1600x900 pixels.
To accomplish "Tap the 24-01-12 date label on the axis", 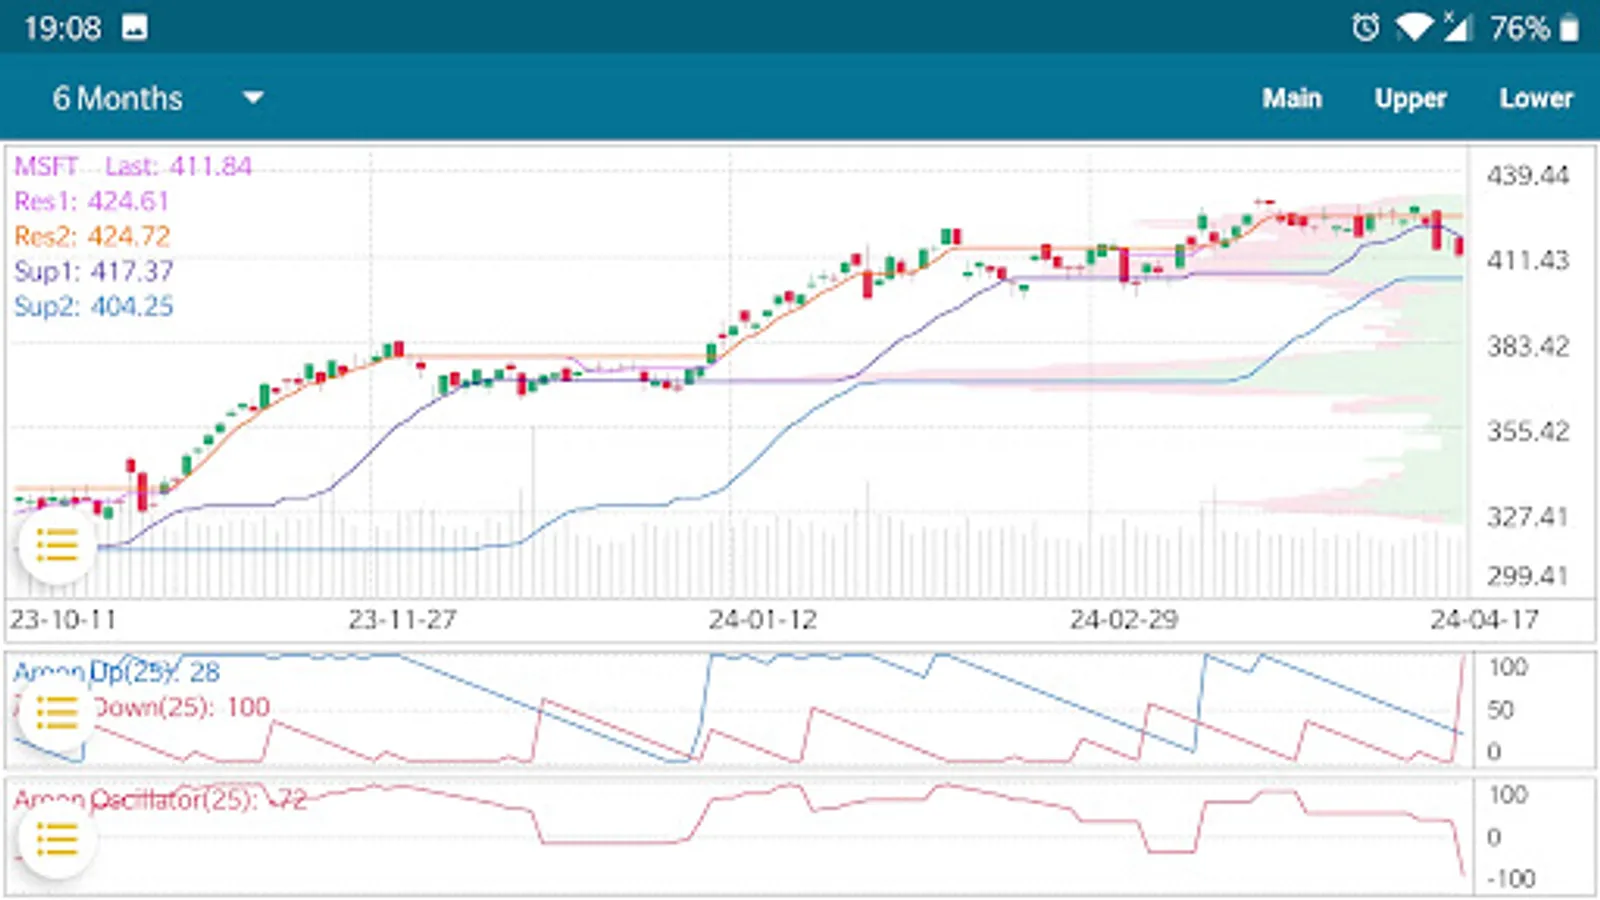I will [x=762, y=618].
